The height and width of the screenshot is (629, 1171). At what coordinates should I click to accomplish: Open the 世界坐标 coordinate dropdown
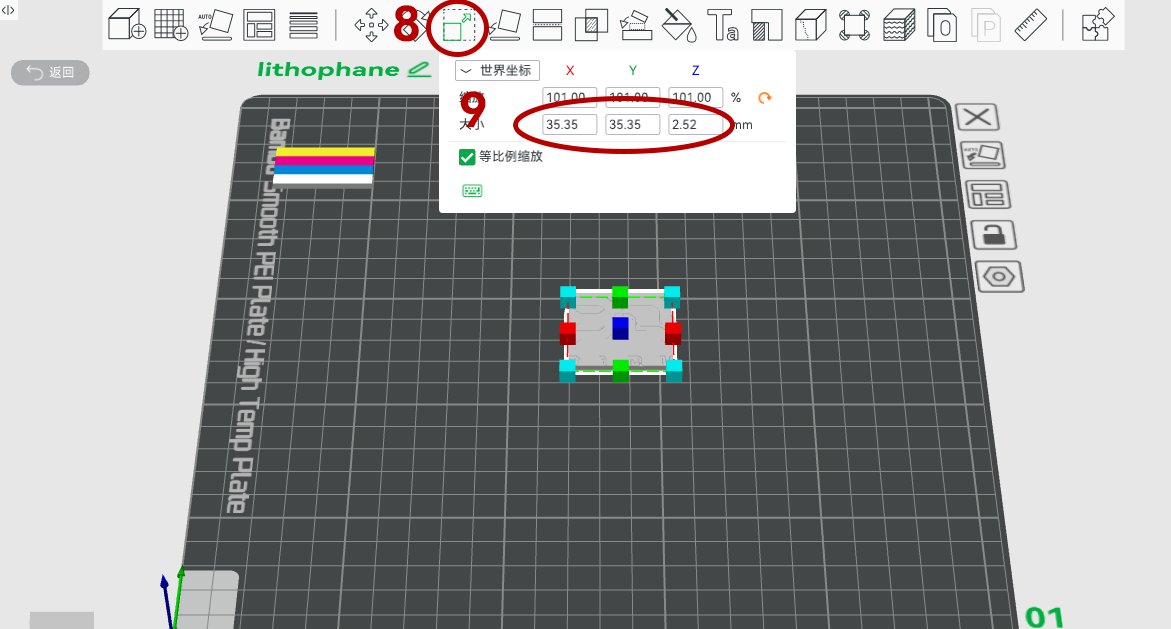[x=497, y=71]
